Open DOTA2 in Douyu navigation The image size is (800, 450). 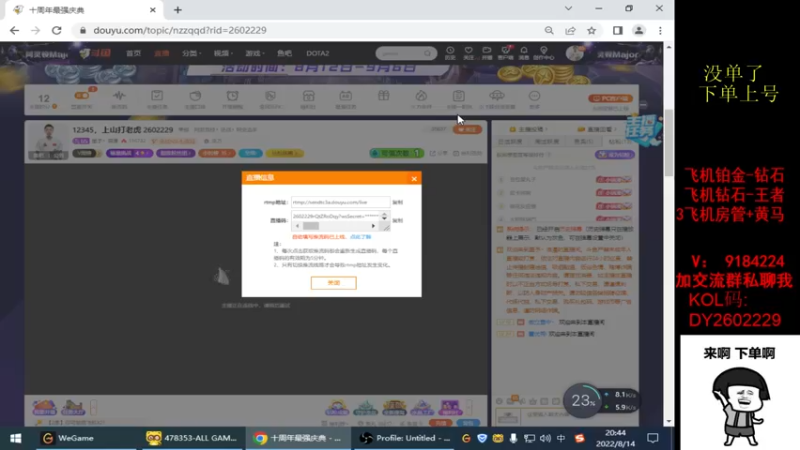(x=317, y=53)
